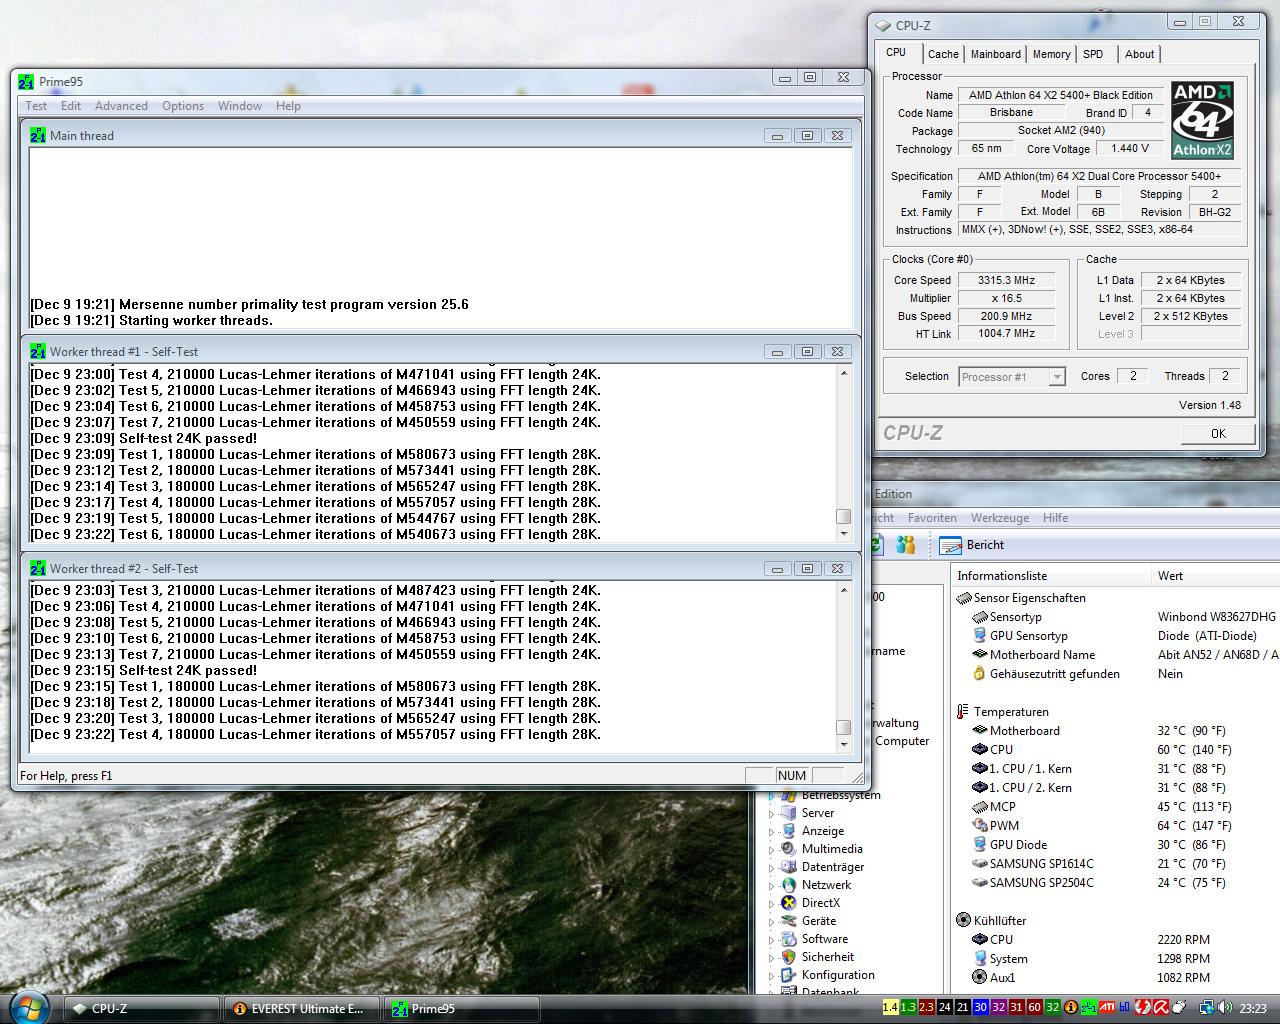The image size is (1280, 1024).
Task: Click the EVEREST Ultimate taskbar button
Action: point(300,1009)
